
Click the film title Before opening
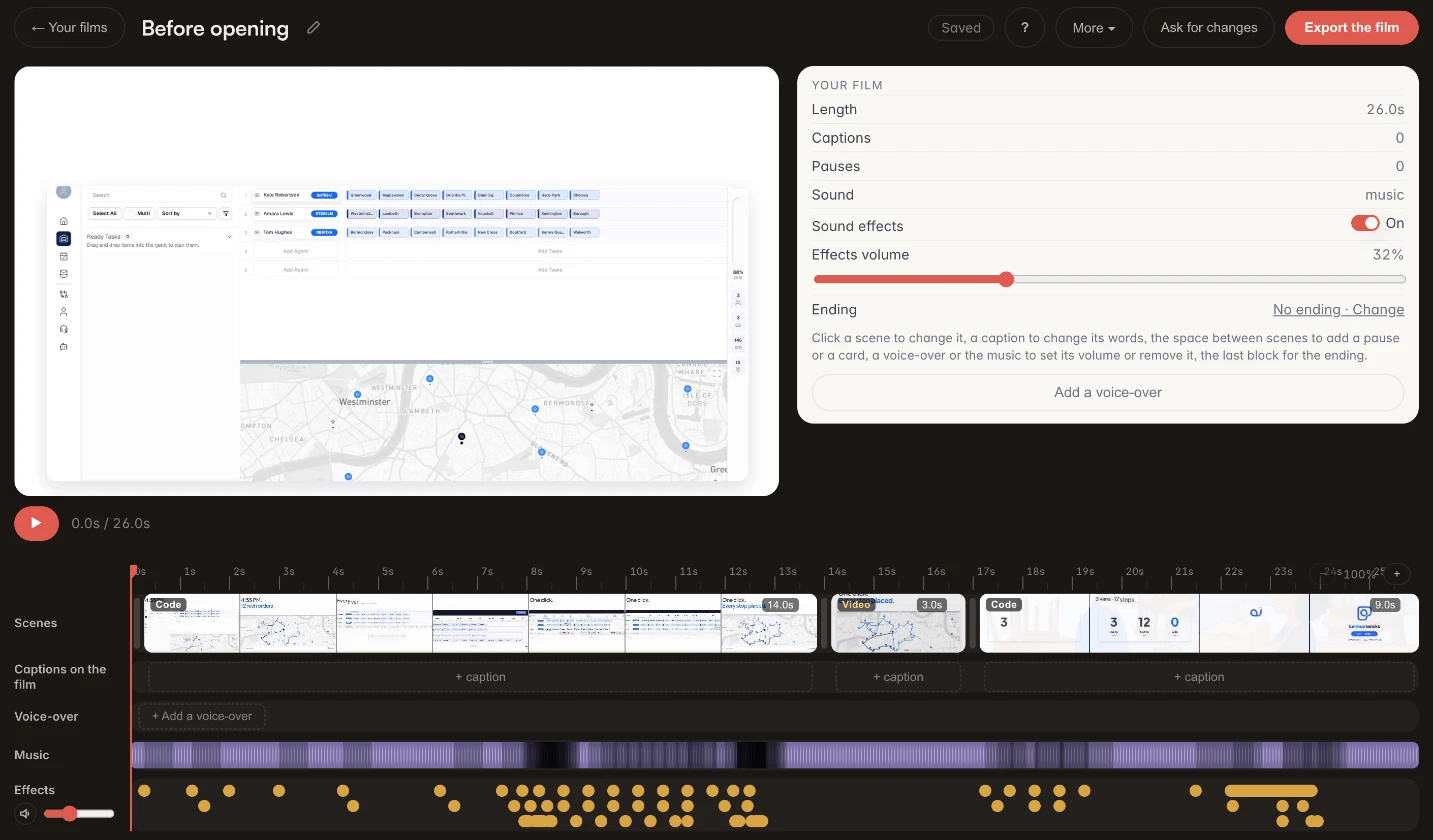(x=215, y=29)
